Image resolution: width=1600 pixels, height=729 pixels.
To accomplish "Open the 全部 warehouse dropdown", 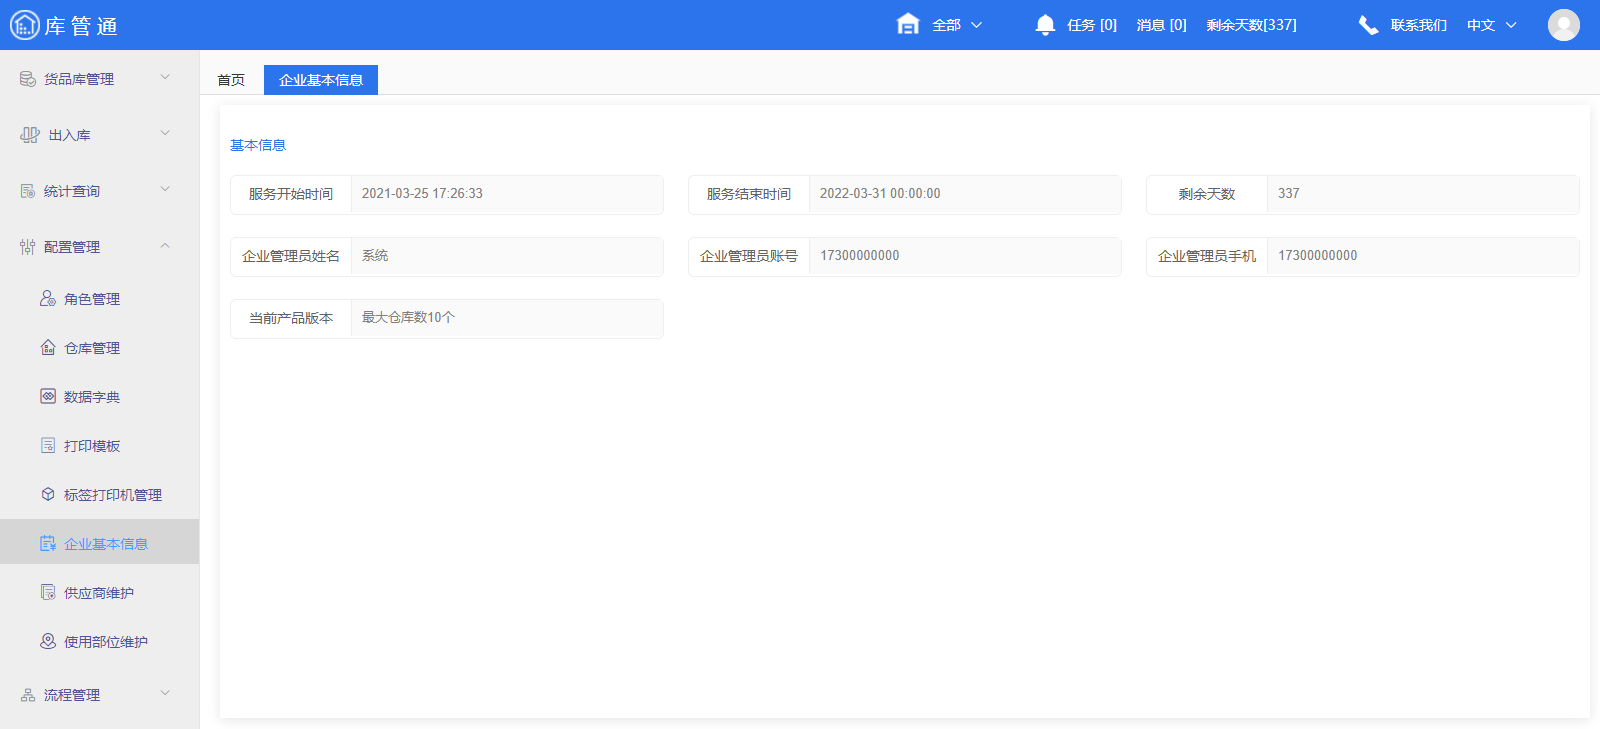I will [957, 25].
